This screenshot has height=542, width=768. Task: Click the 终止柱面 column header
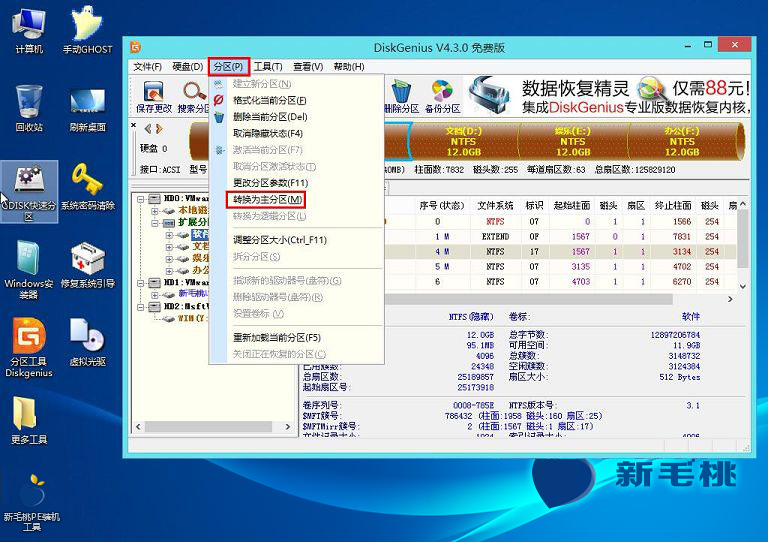tap(673, 206)
